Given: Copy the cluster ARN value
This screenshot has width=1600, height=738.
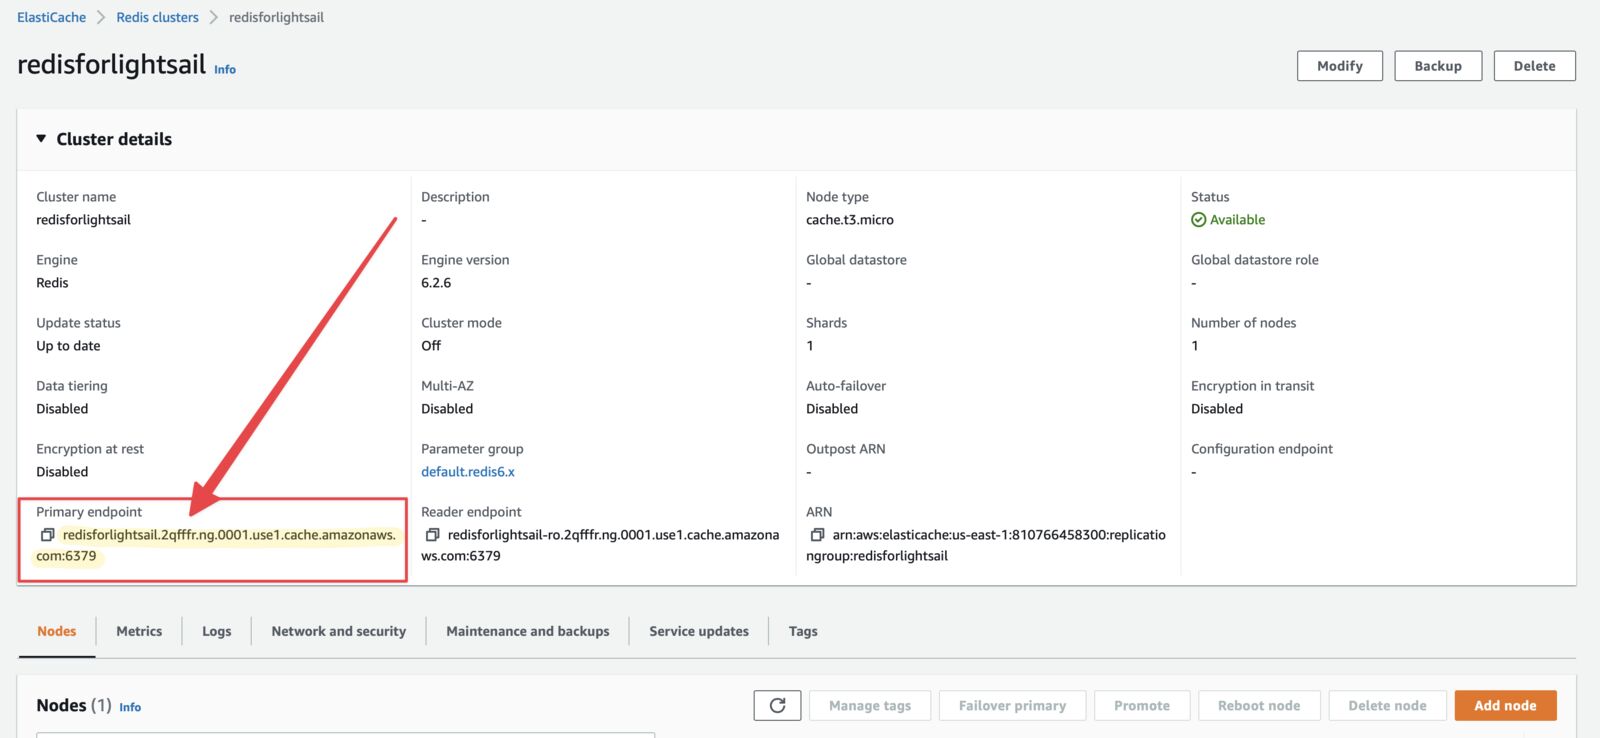Looking at the screenshot, I should click(x=817, y=535).
